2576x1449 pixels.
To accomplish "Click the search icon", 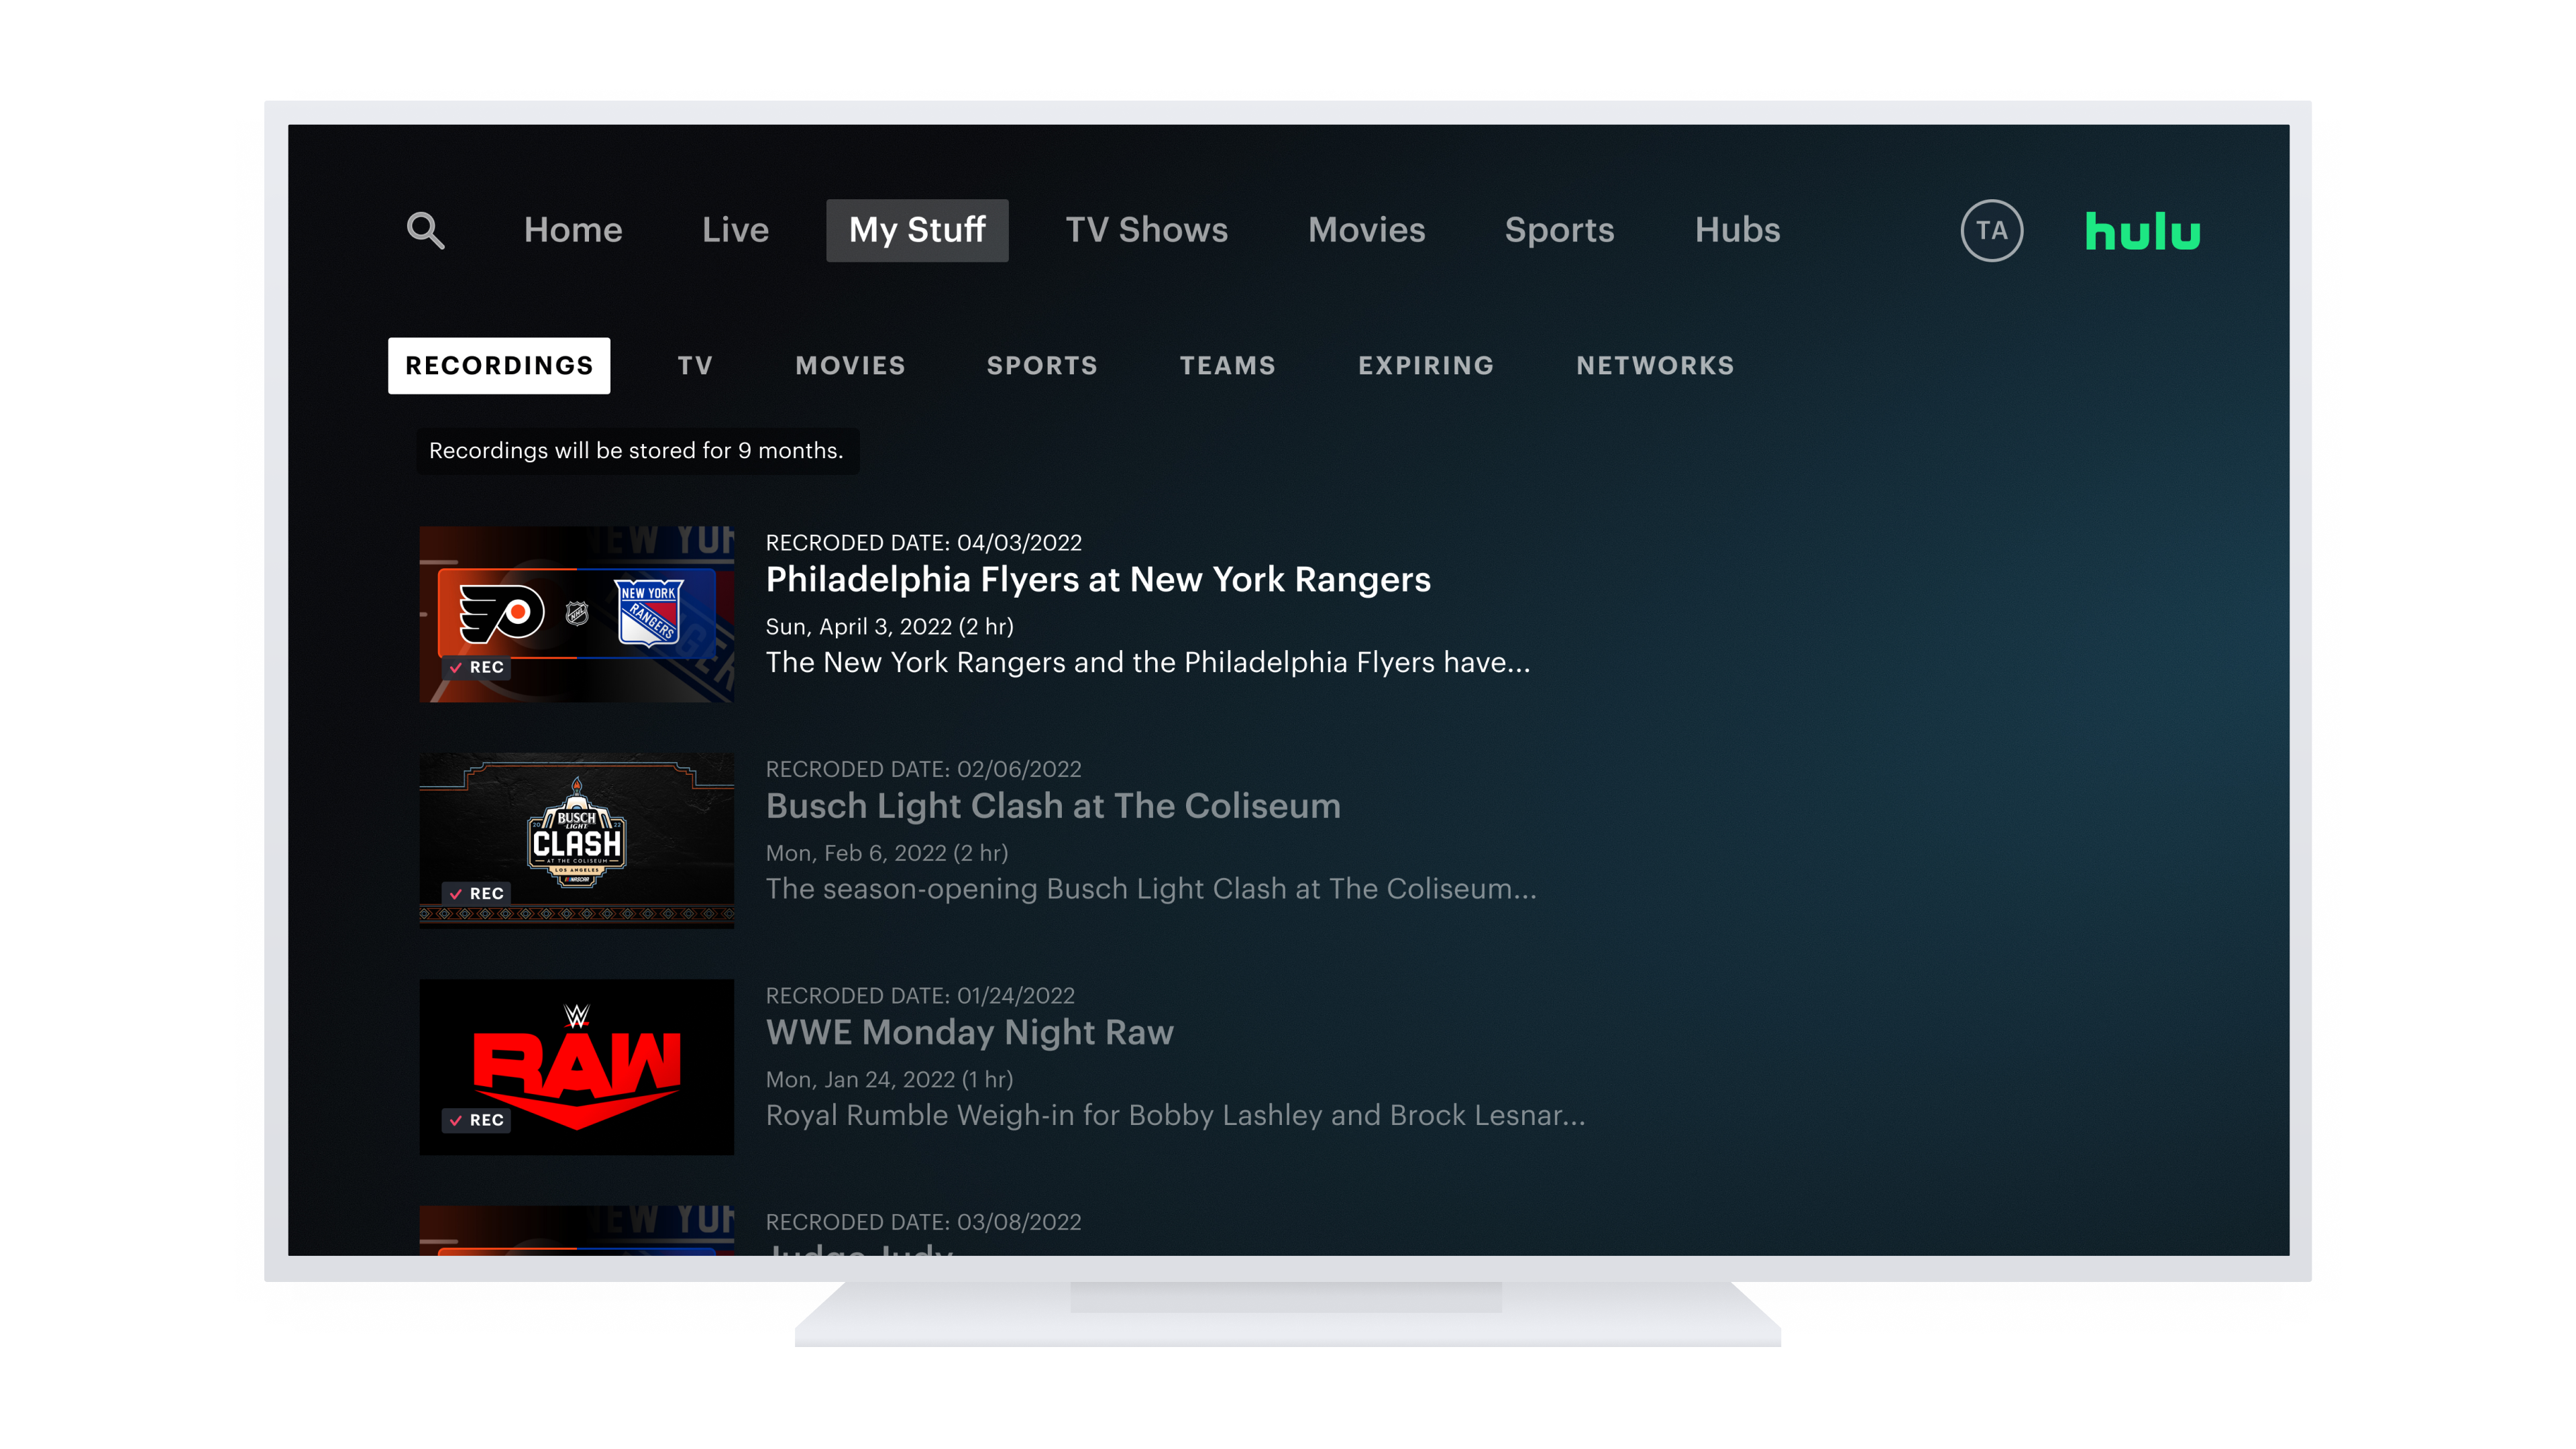I will click(425, 230).
